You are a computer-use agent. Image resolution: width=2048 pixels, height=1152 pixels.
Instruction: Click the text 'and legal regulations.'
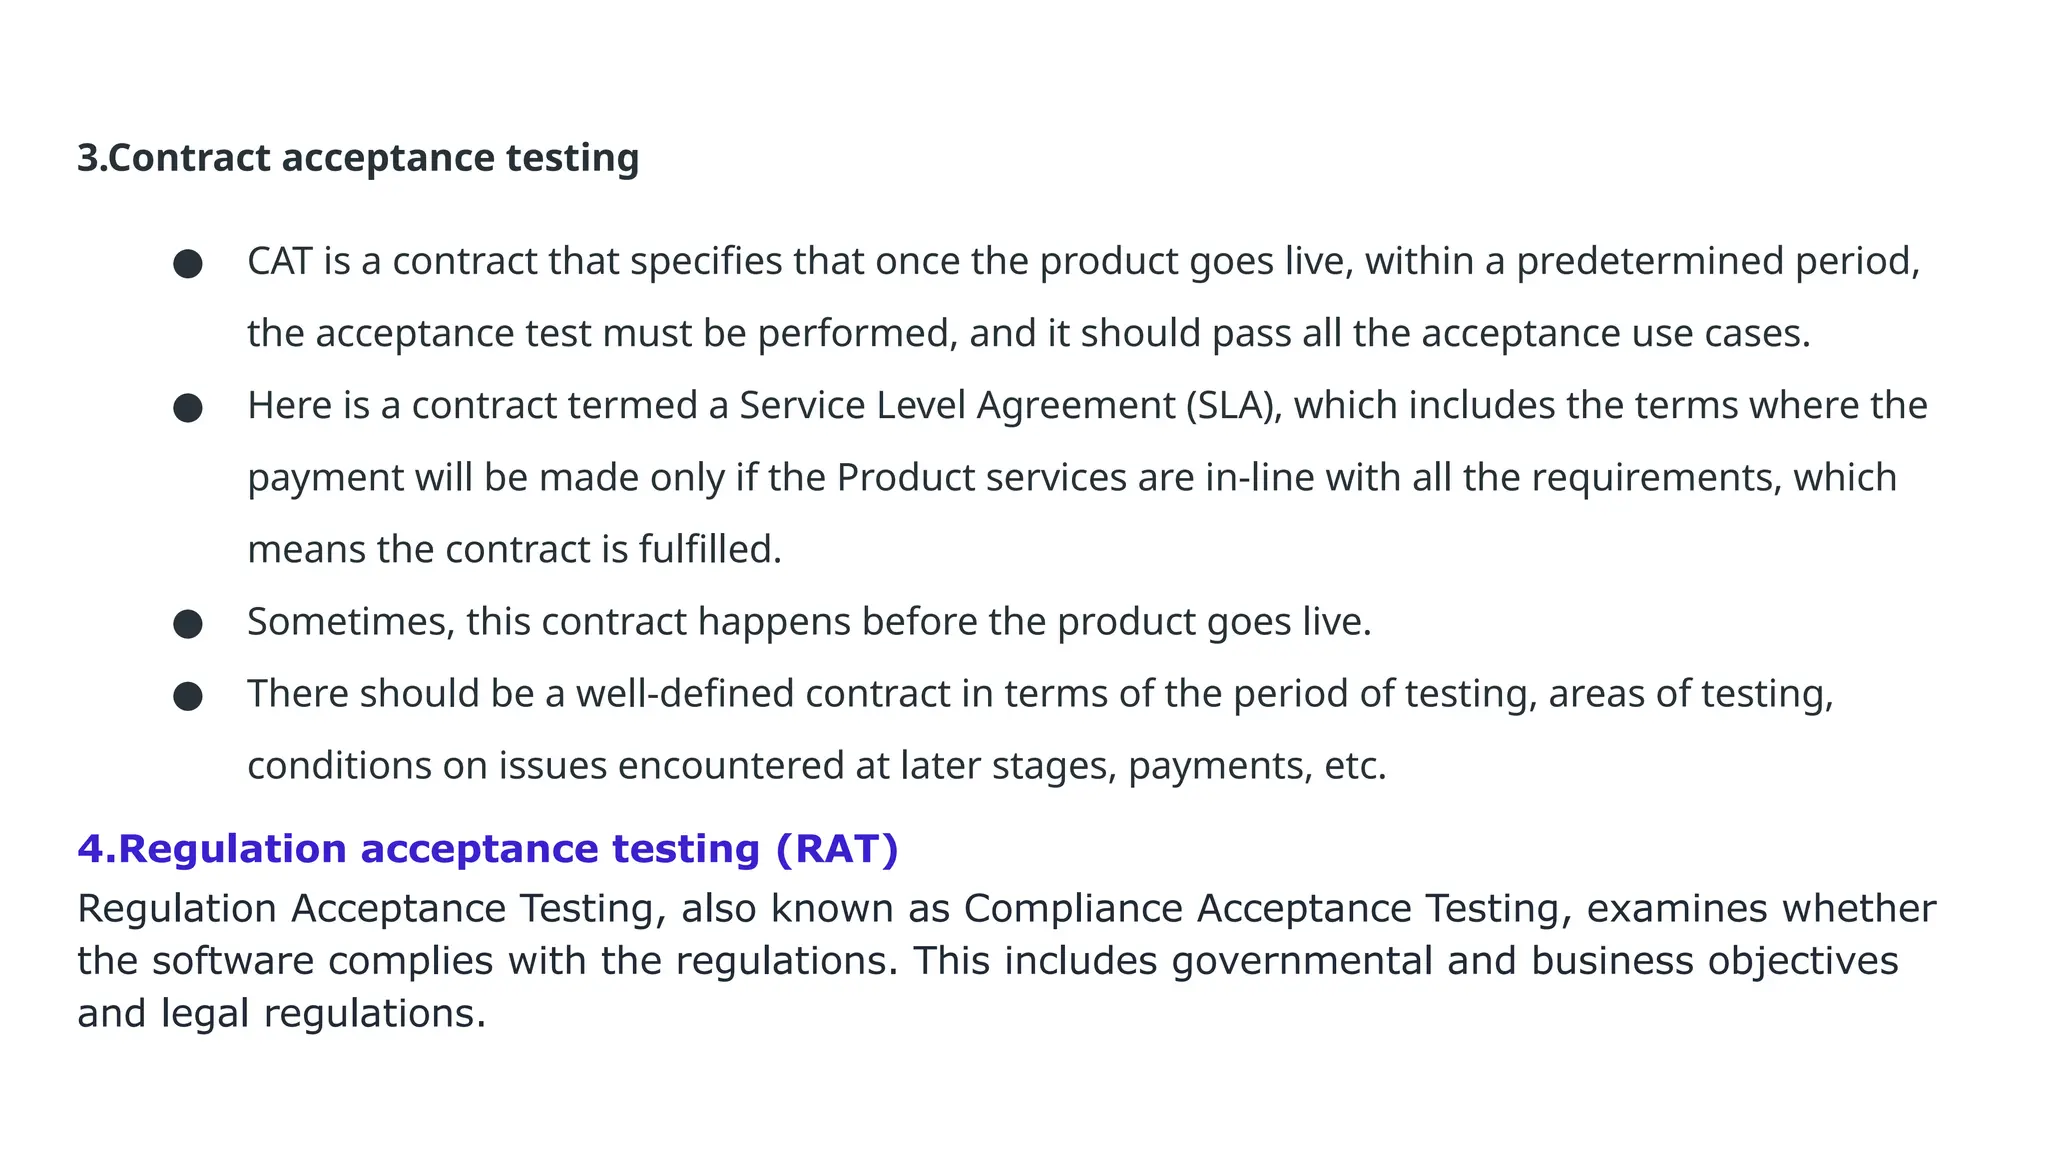tap(282, 1014)
